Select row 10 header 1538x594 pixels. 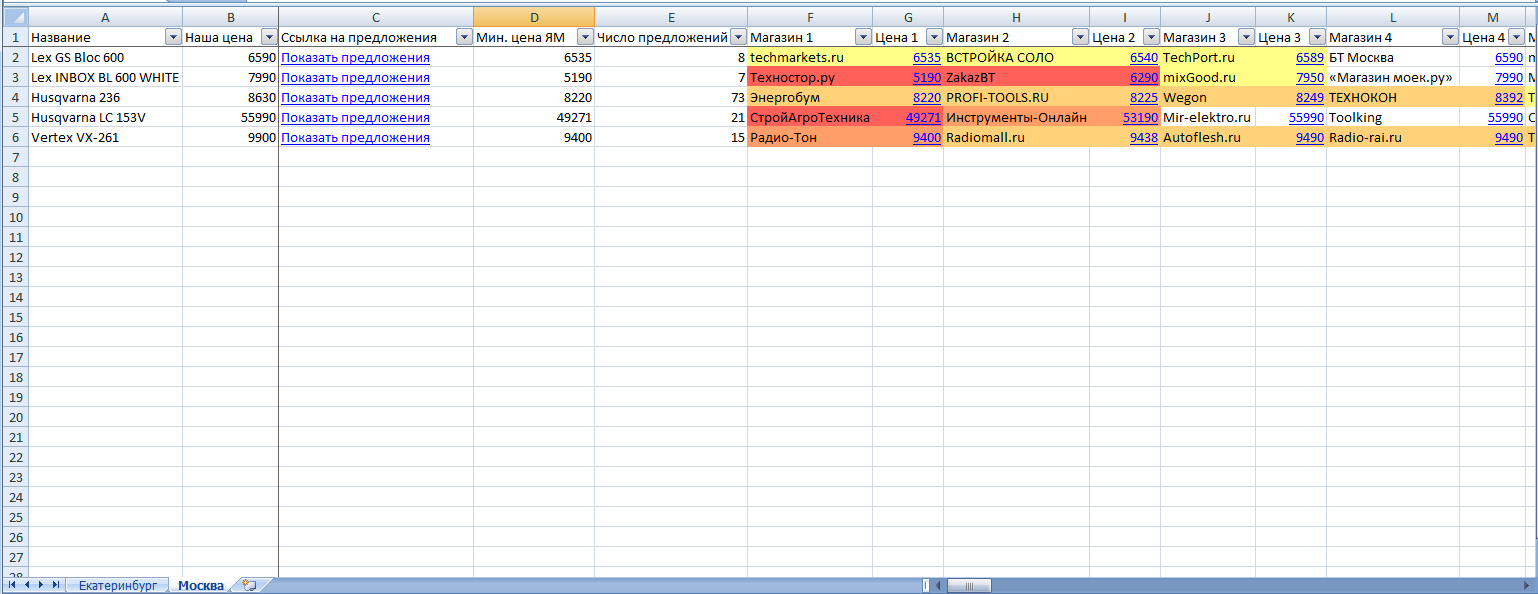coord(14,217)
